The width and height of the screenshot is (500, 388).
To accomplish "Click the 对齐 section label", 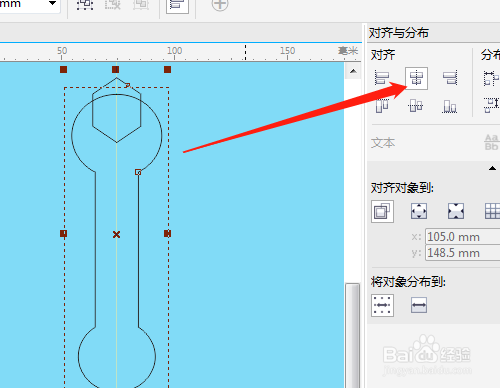I will click(x=383, y=55).
